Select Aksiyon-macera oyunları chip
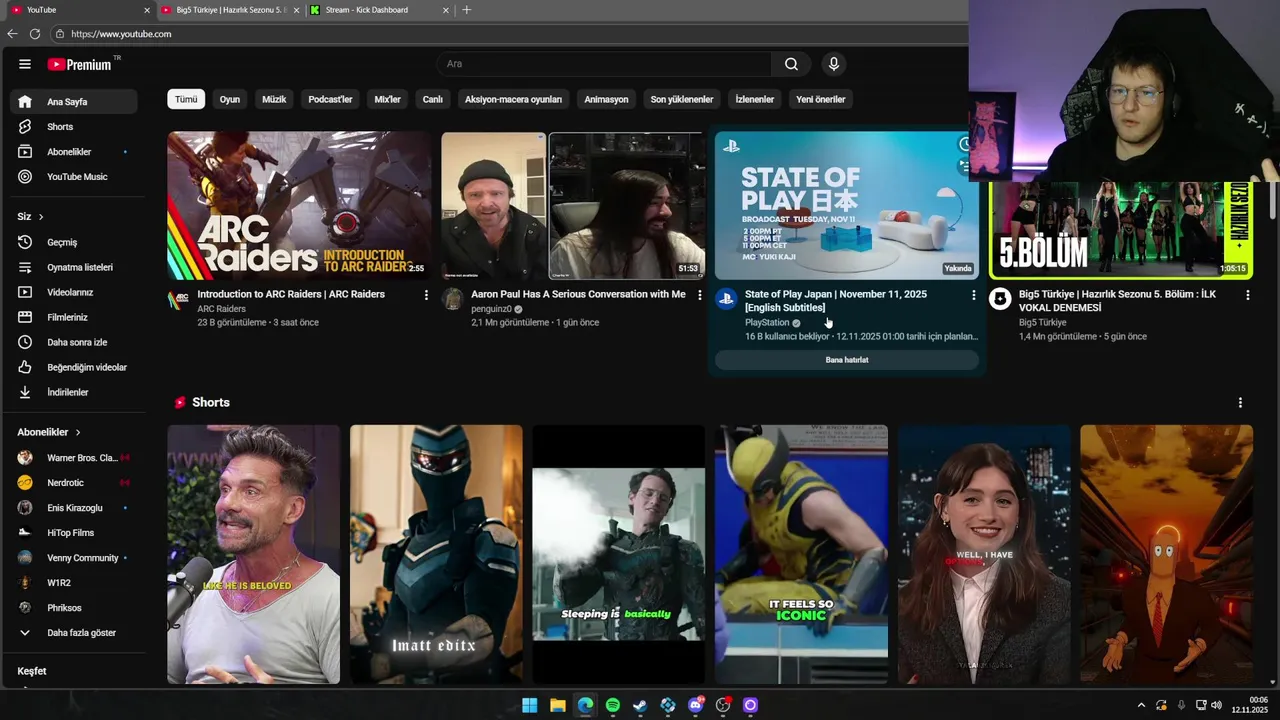 (x=513, y=99)
